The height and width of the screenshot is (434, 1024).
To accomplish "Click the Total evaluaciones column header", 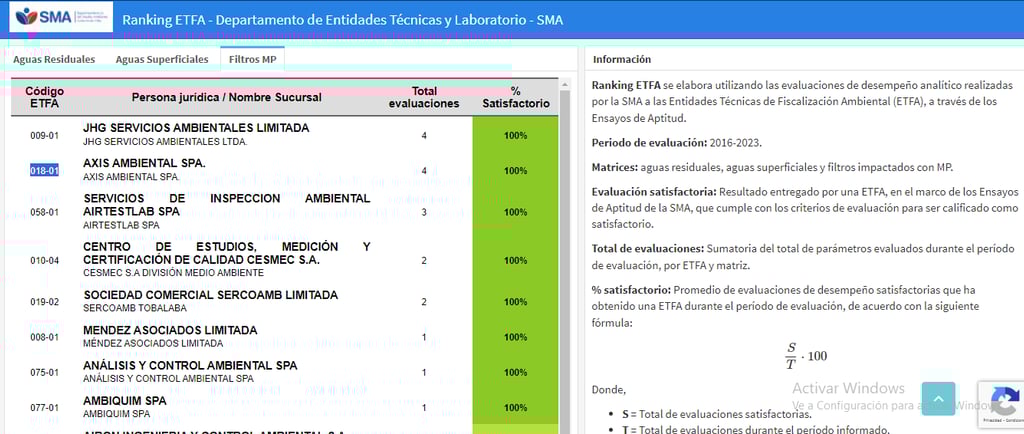I will coord(424,97).
